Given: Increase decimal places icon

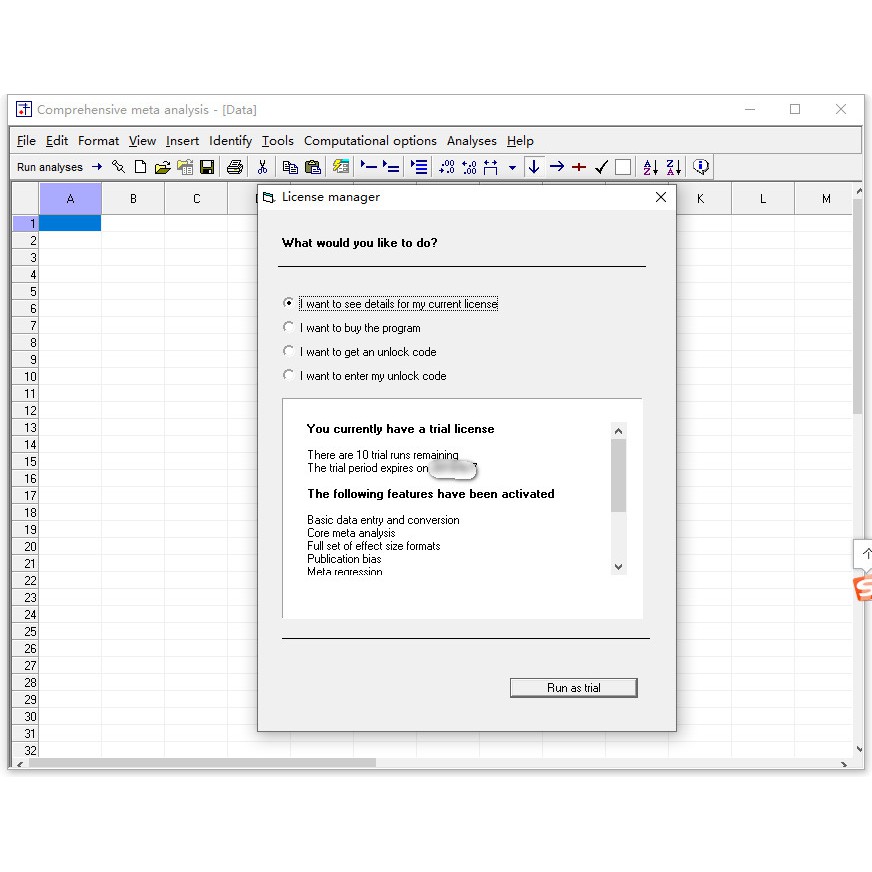Looking at the screenshot, I should (447, 167).
